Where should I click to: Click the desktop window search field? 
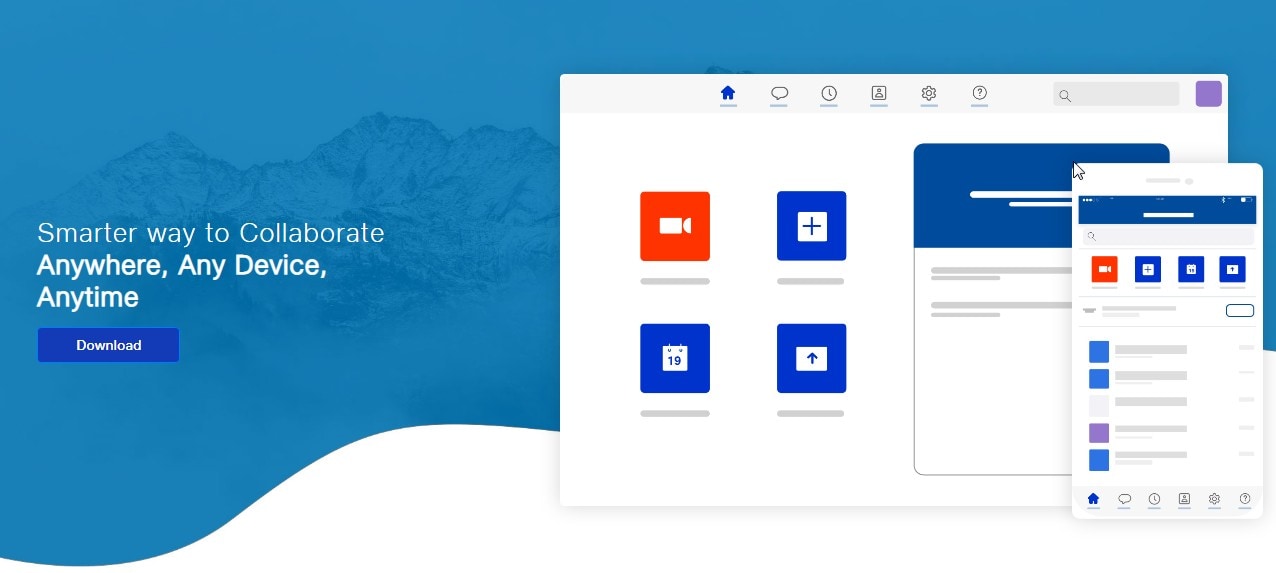click(x=1116, y=95)
